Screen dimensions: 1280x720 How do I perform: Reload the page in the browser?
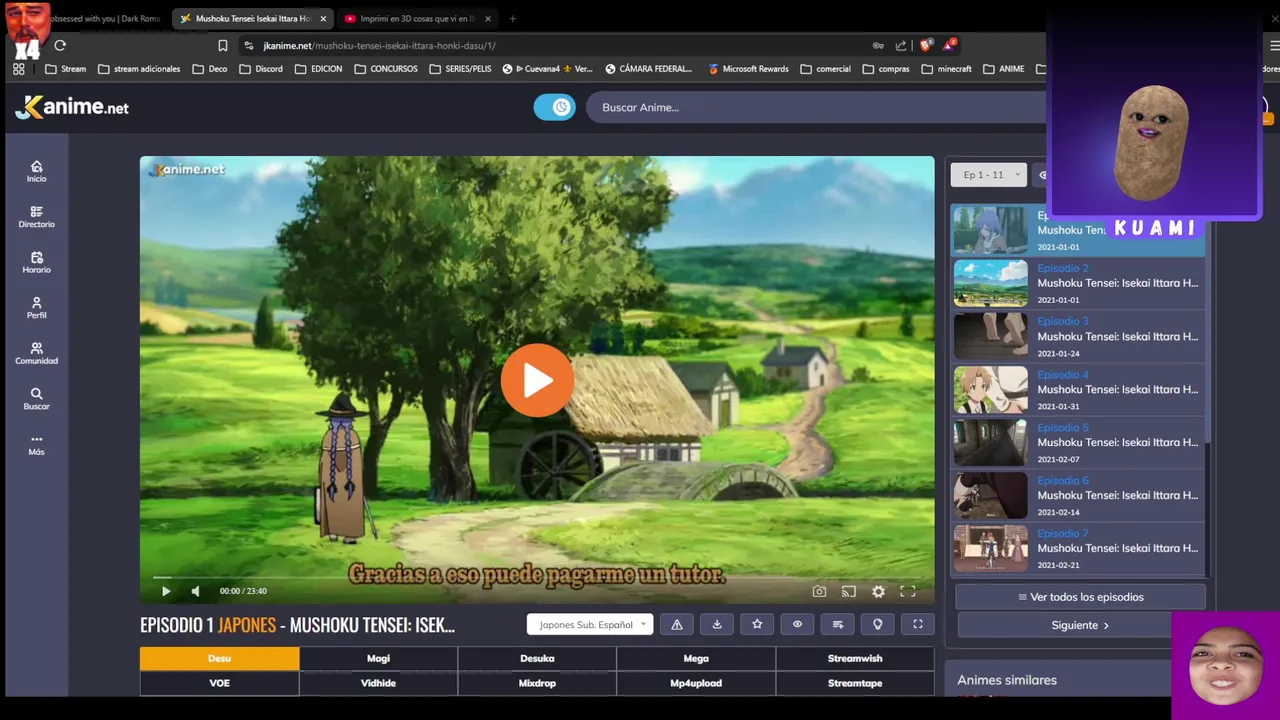coord(60,45)
